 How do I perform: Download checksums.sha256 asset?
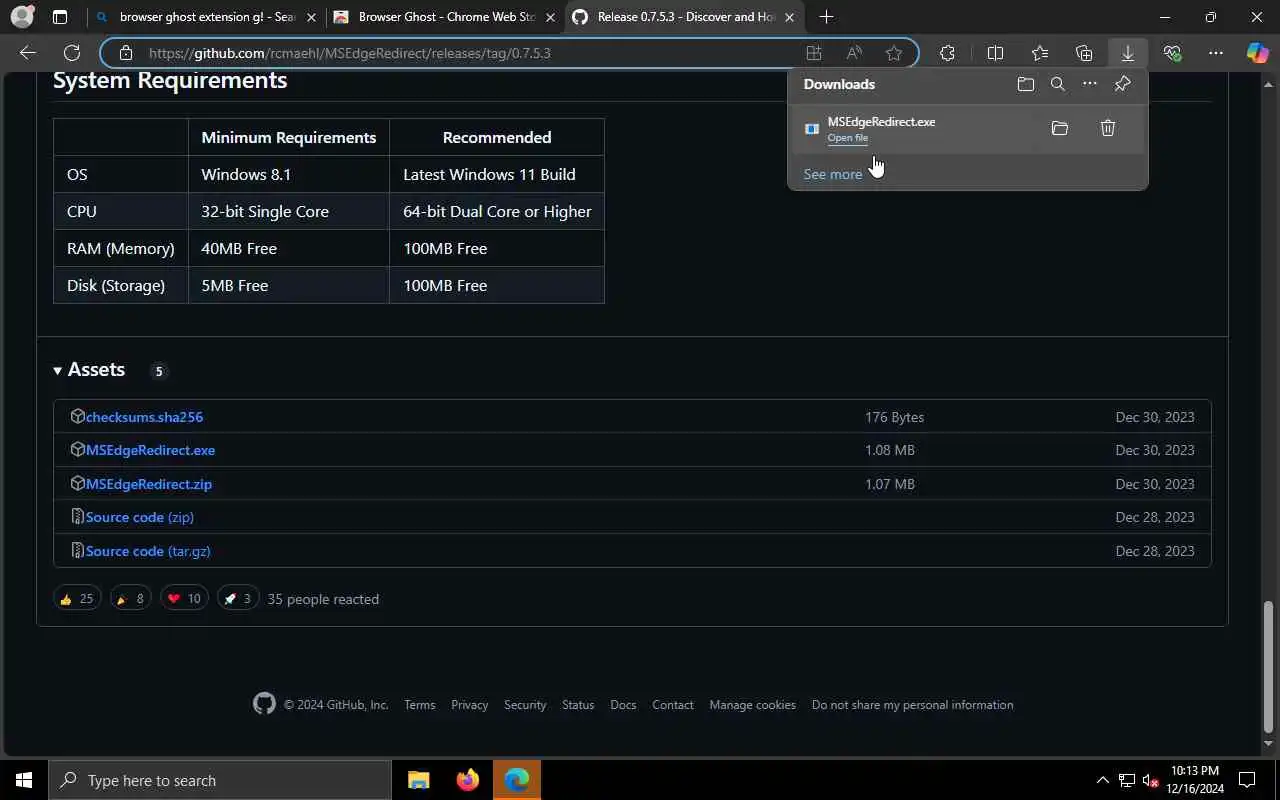click(x=144, y=417)
